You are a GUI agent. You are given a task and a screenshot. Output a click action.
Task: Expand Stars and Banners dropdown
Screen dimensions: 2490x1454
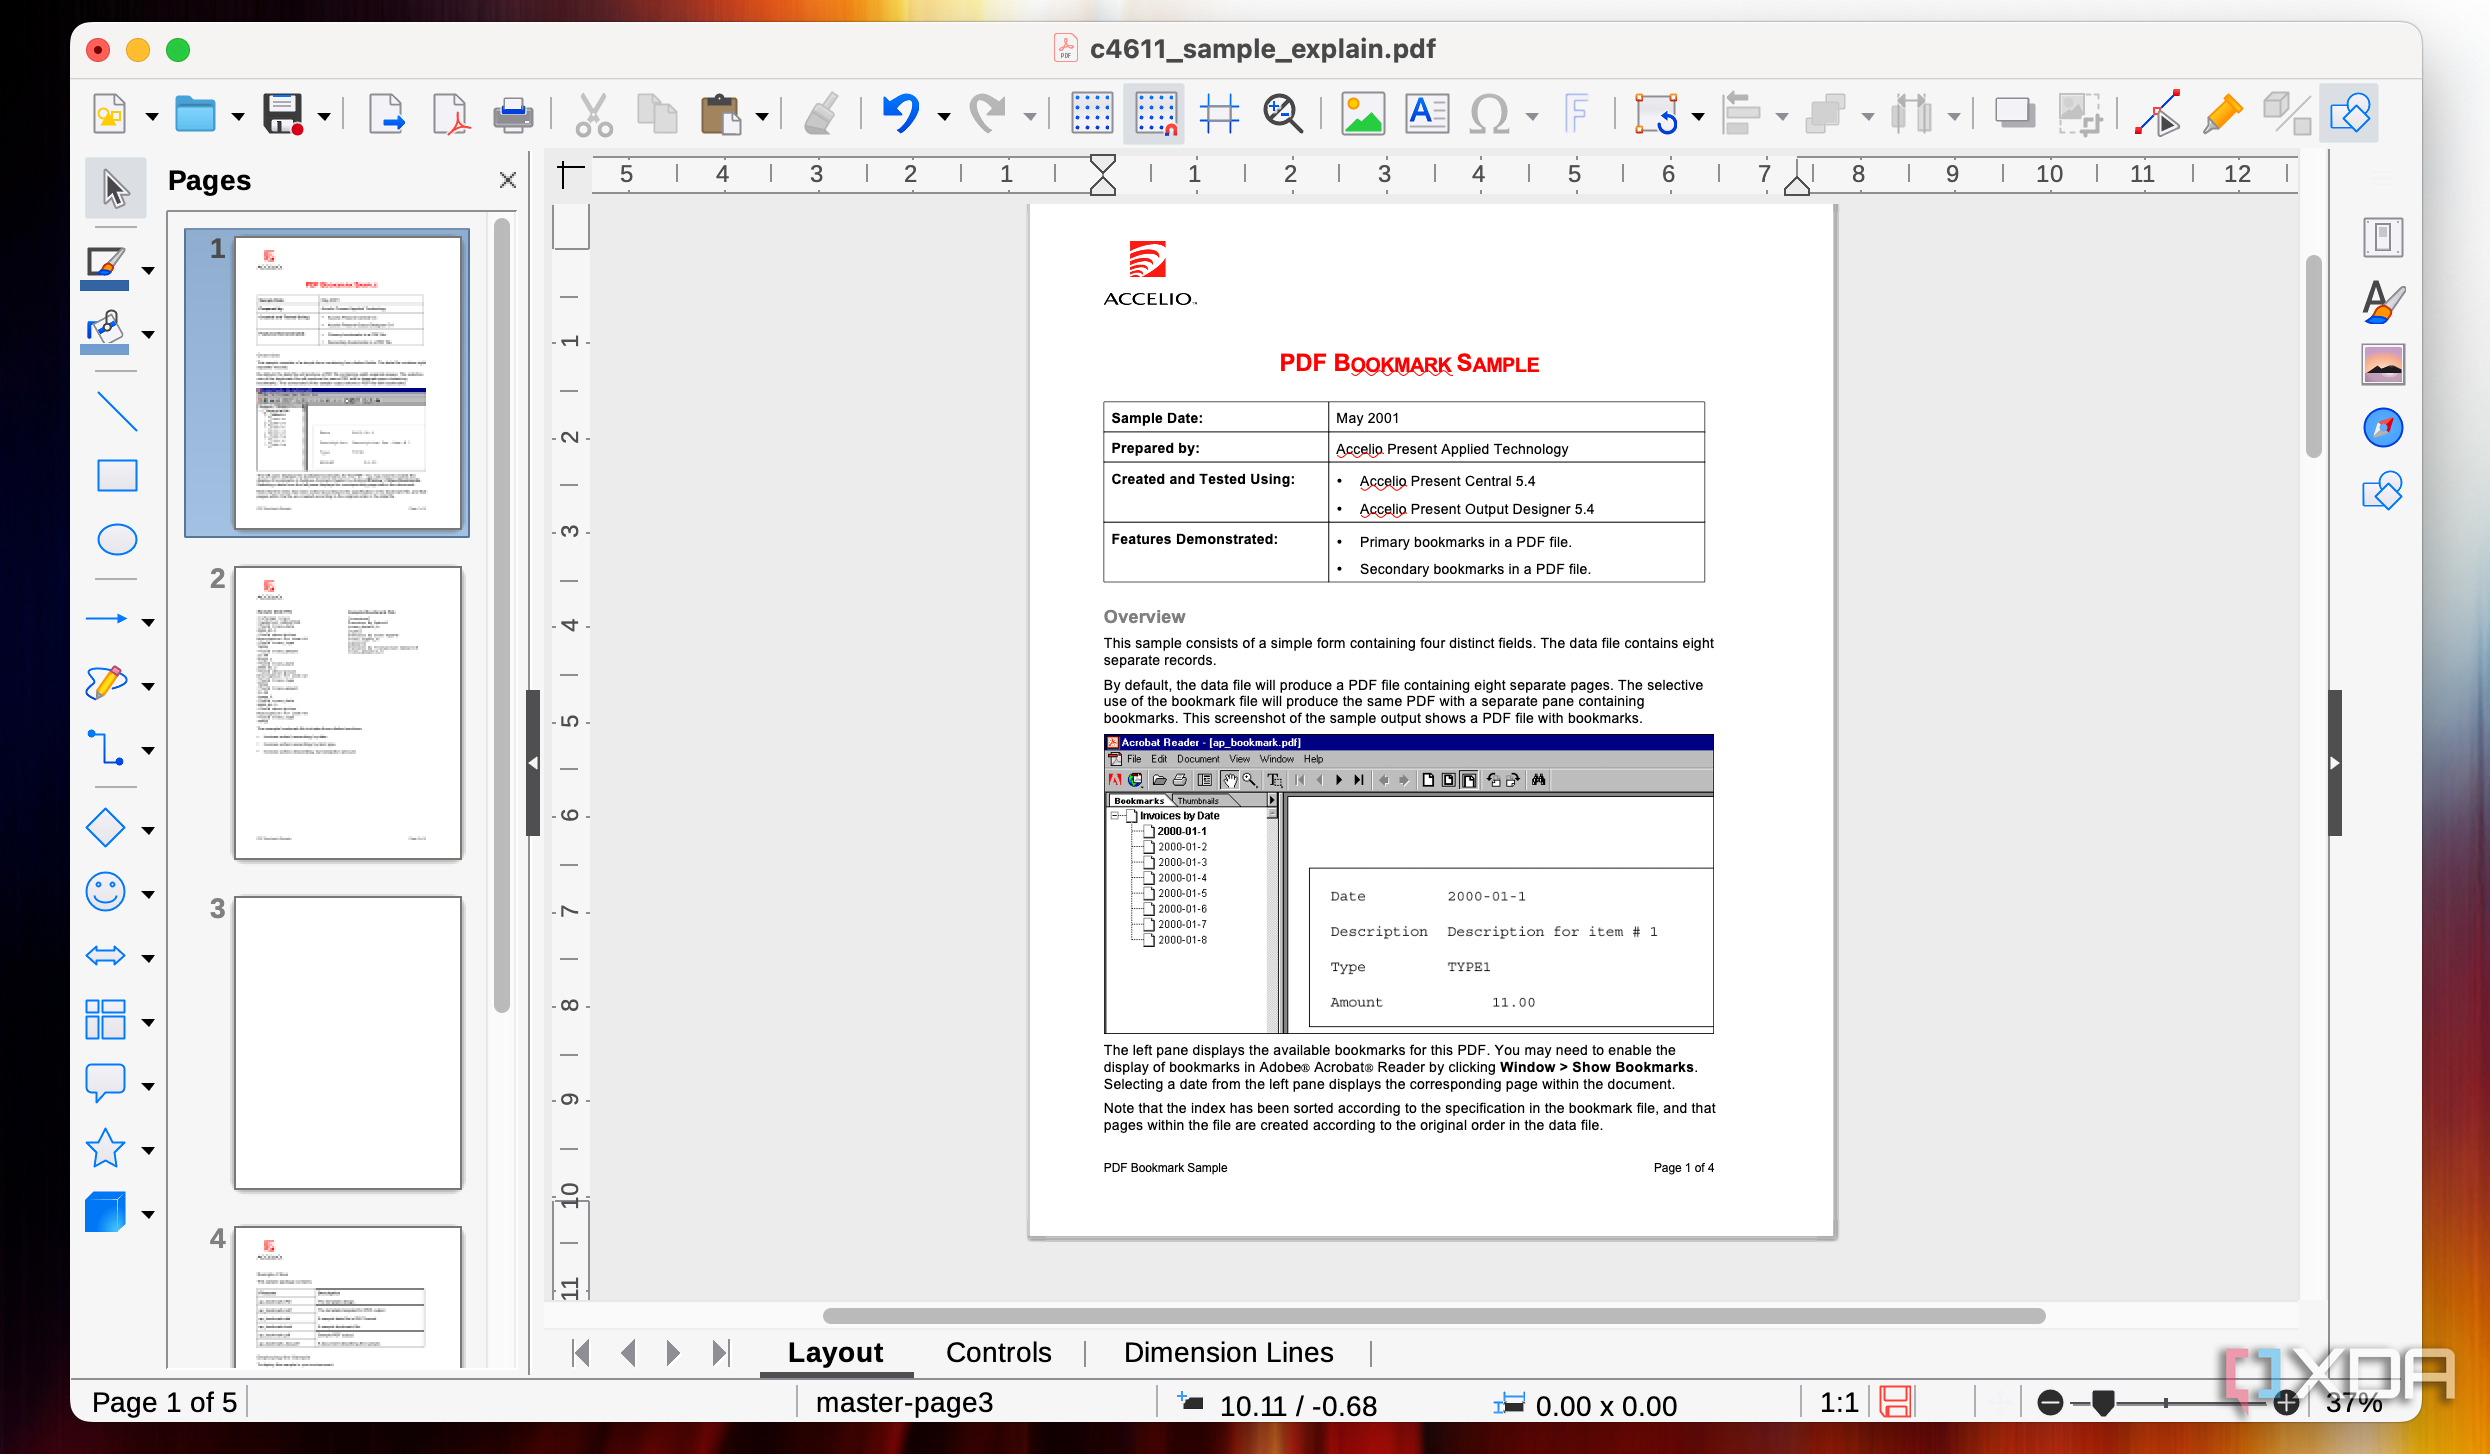148,1150
